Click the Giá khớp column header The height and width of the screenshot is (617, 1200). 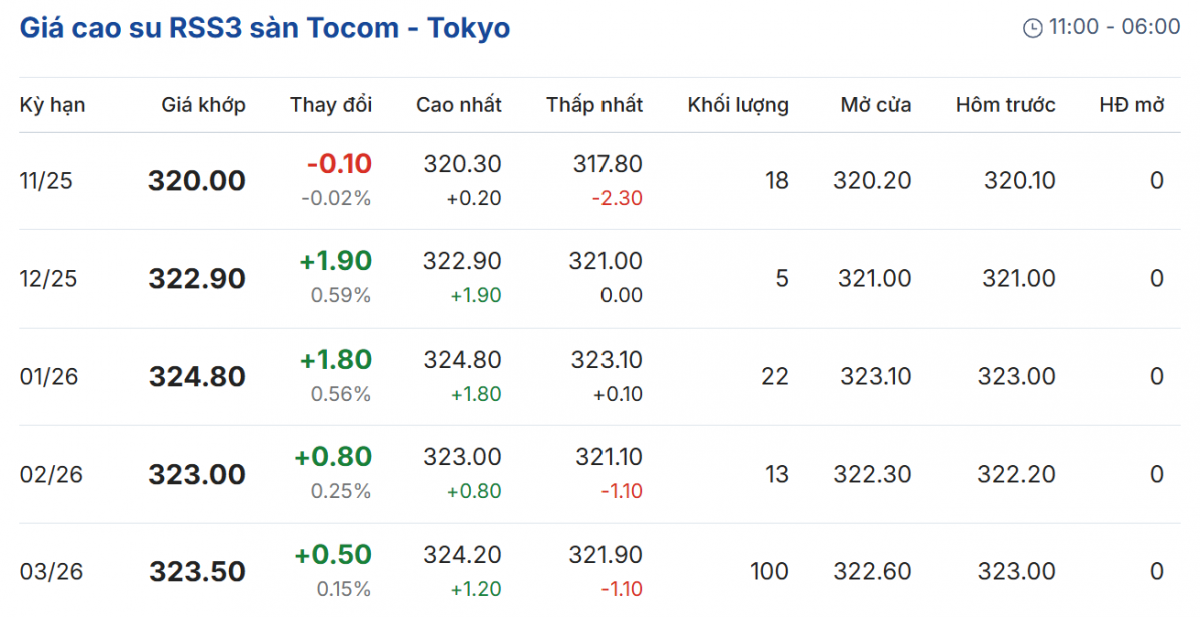(x=203, y=105)
